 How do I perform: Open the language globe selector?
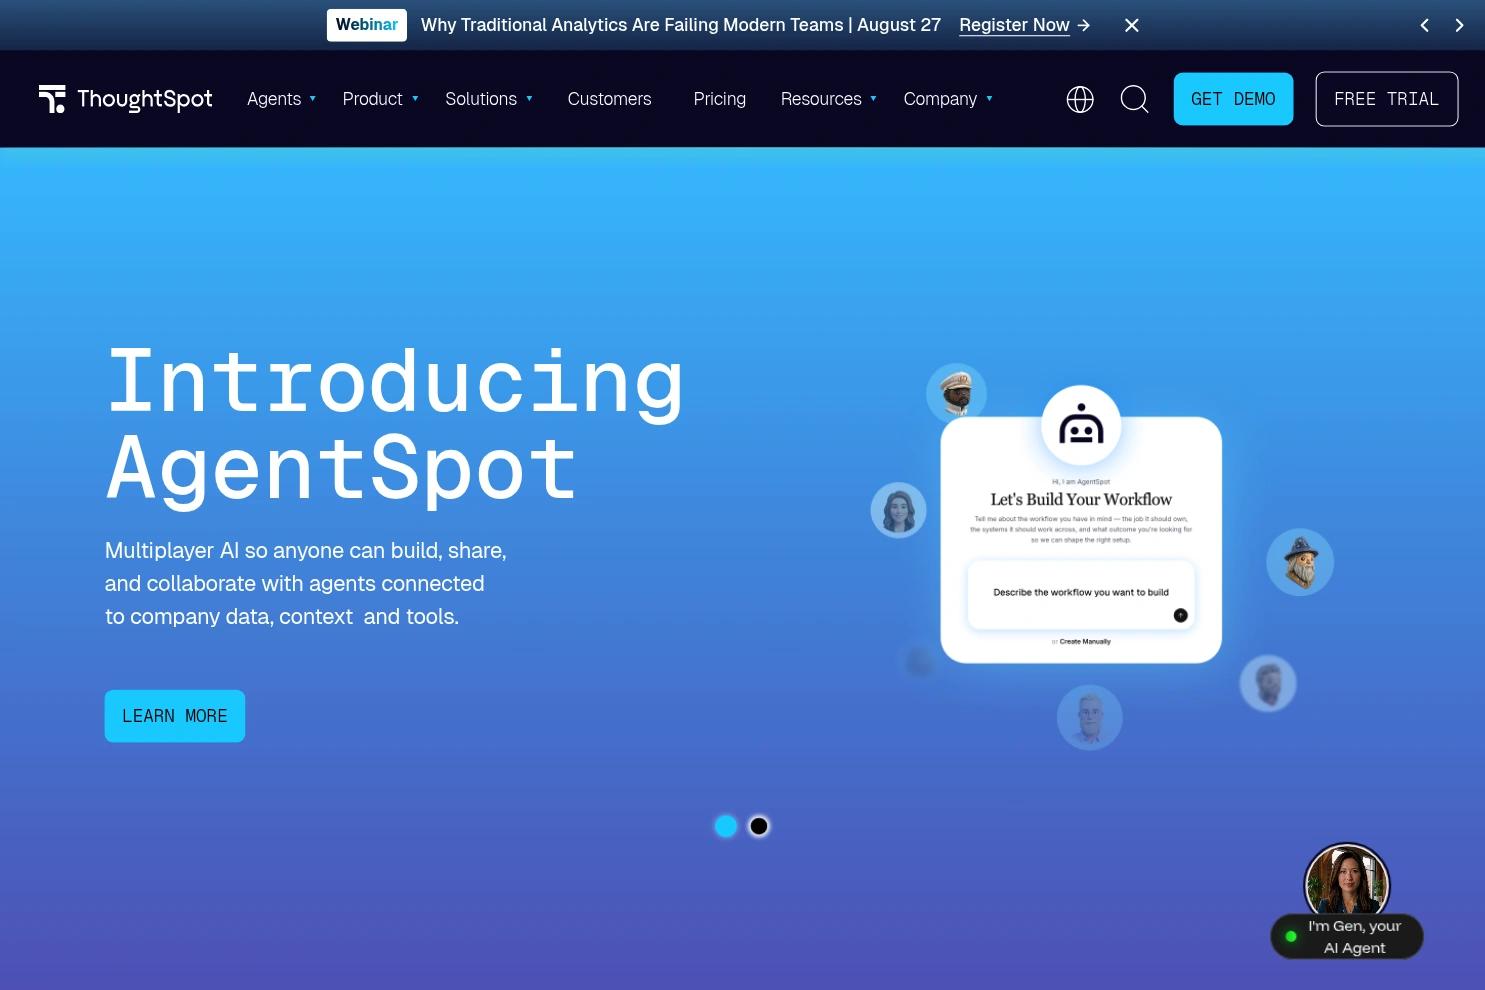coord(1080,99)
